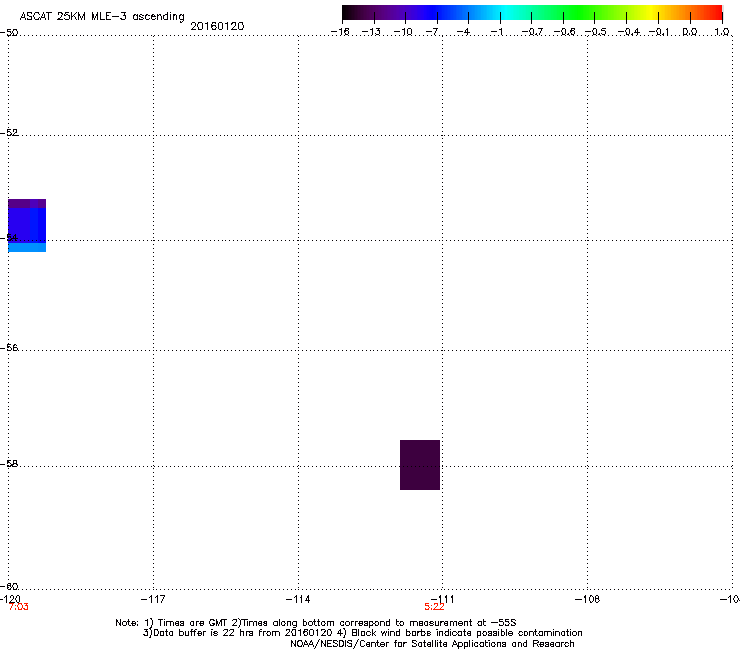Image resolution: width=740 pixels, height=650 pixels.
Task: Click the date label "20160120" under the title
Action: point(217,26)
